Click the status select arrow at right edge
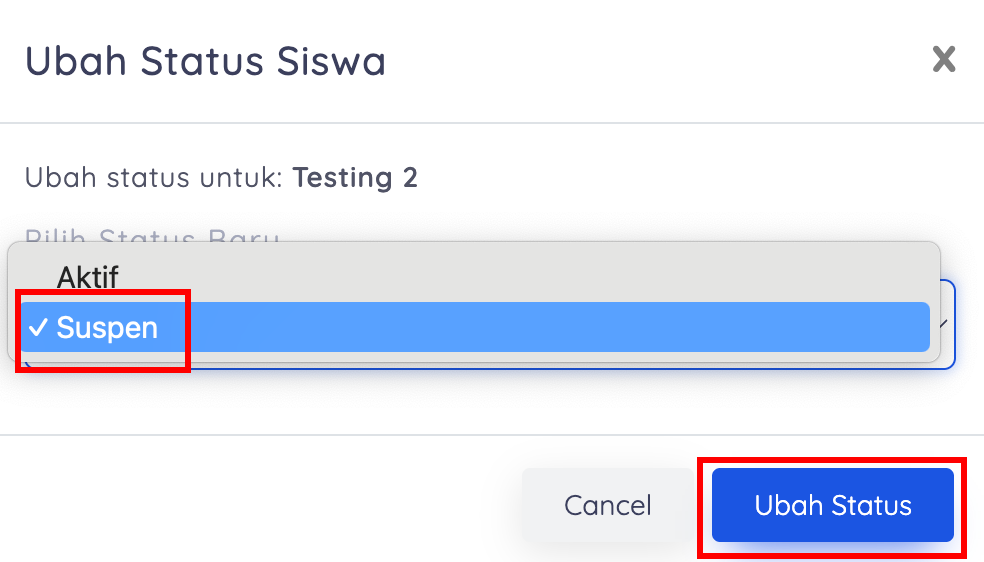Screen dimensions: 984x562 944,324
